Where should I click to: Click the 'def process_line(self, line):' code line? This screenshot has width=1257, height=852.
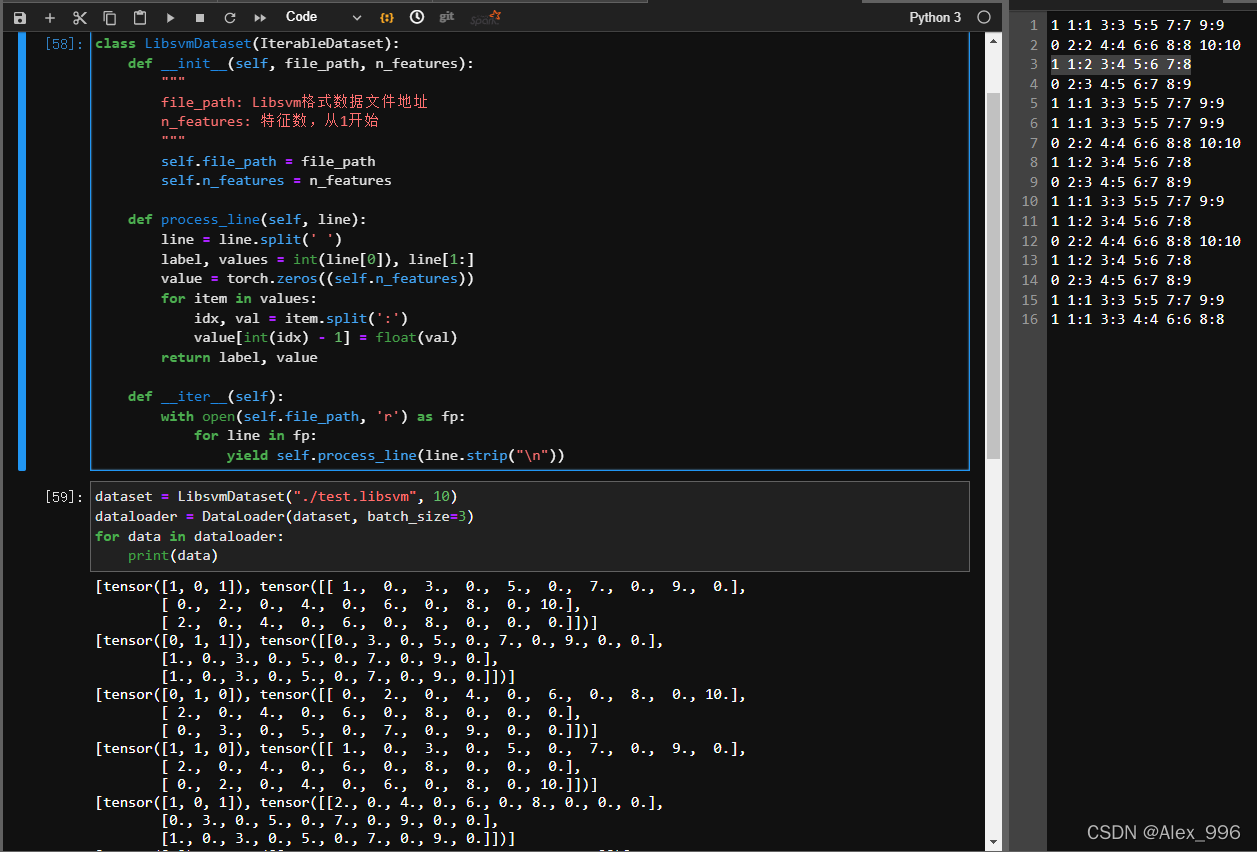247,220
